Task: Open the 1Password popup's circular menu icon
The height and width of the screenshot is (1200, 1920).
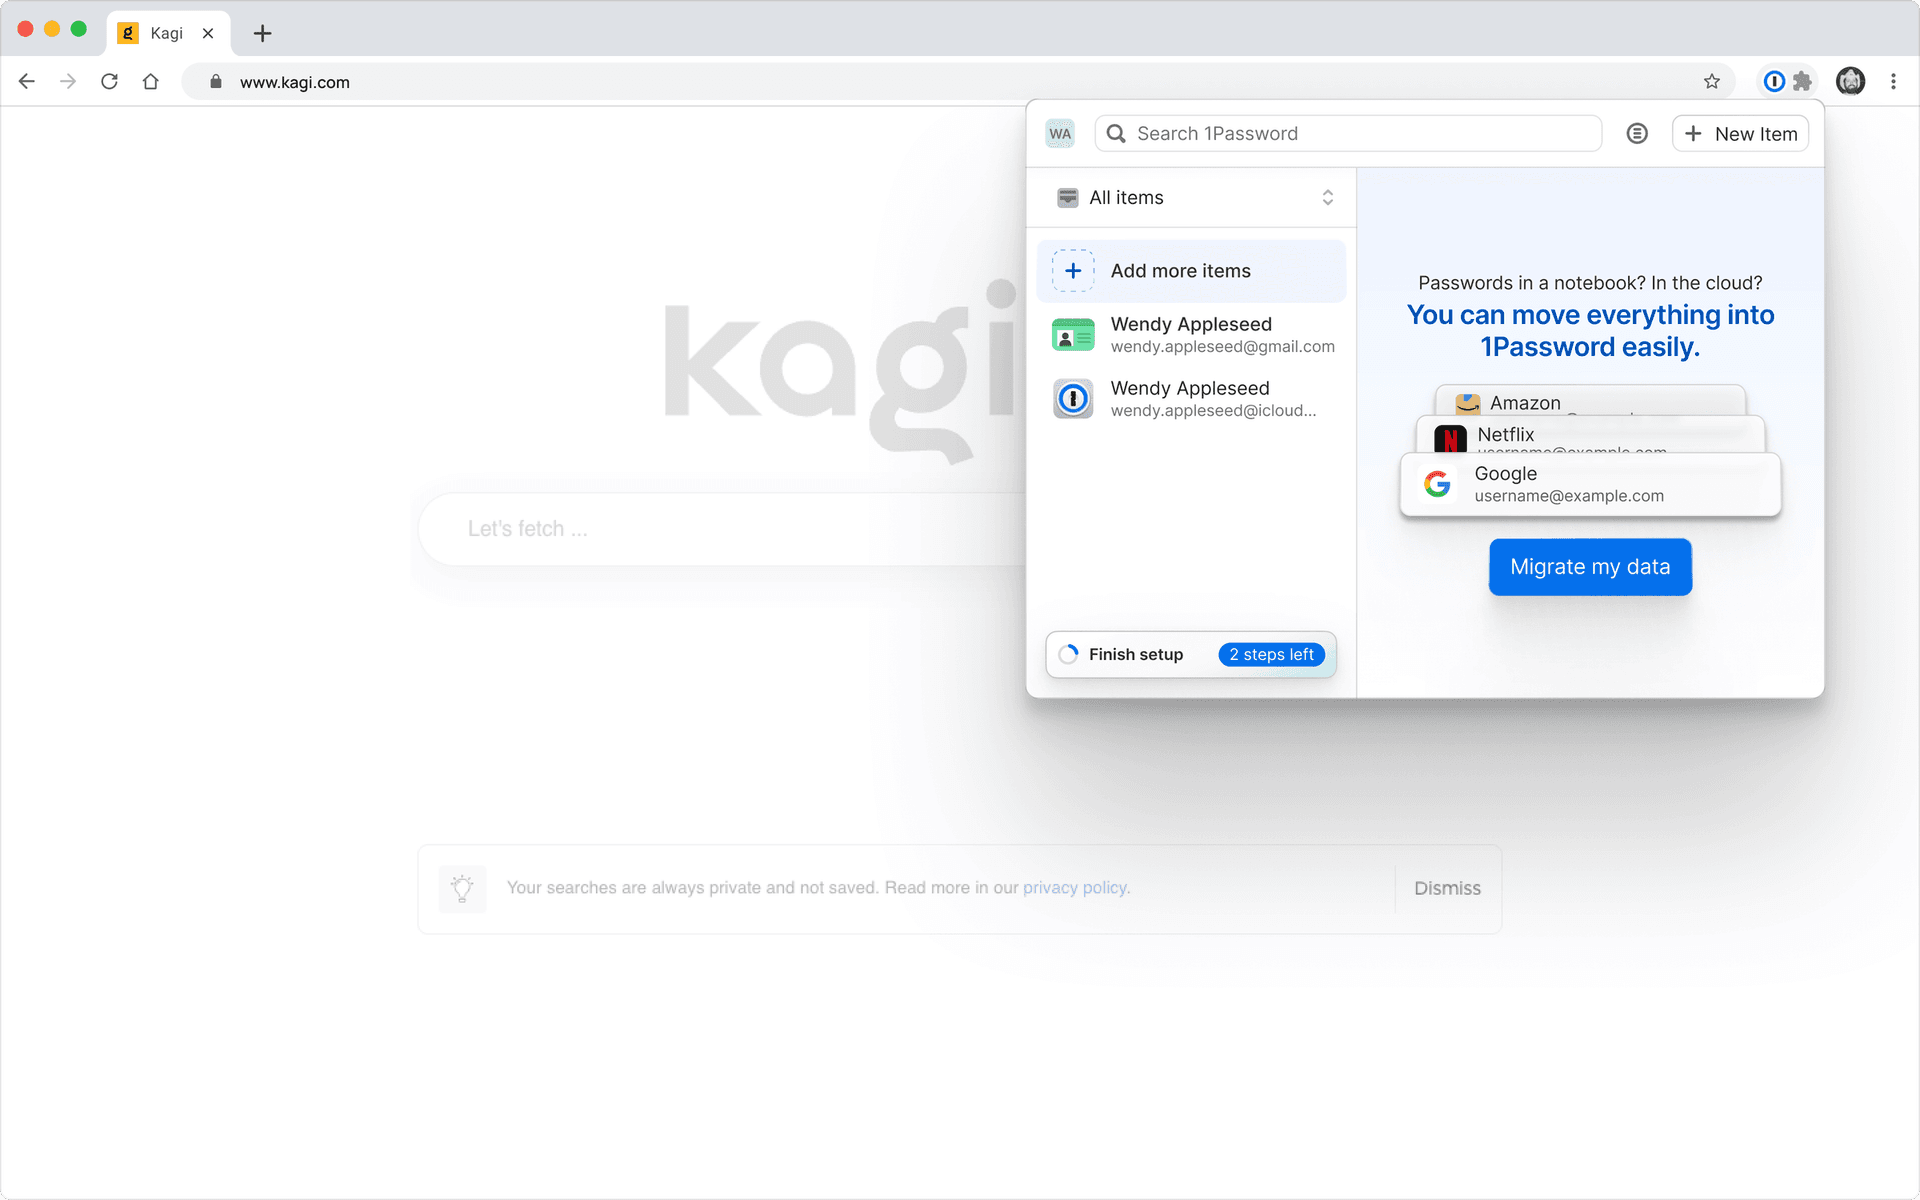Action: pyautogui.click(x=1637, y=134)
